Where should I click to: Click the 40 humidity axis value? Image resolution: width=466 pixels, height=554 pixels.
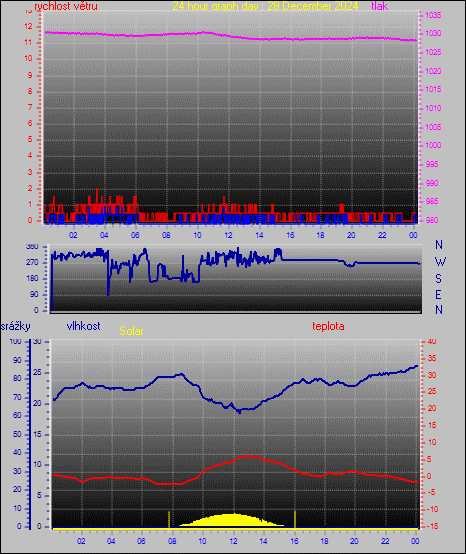[17, 452]
